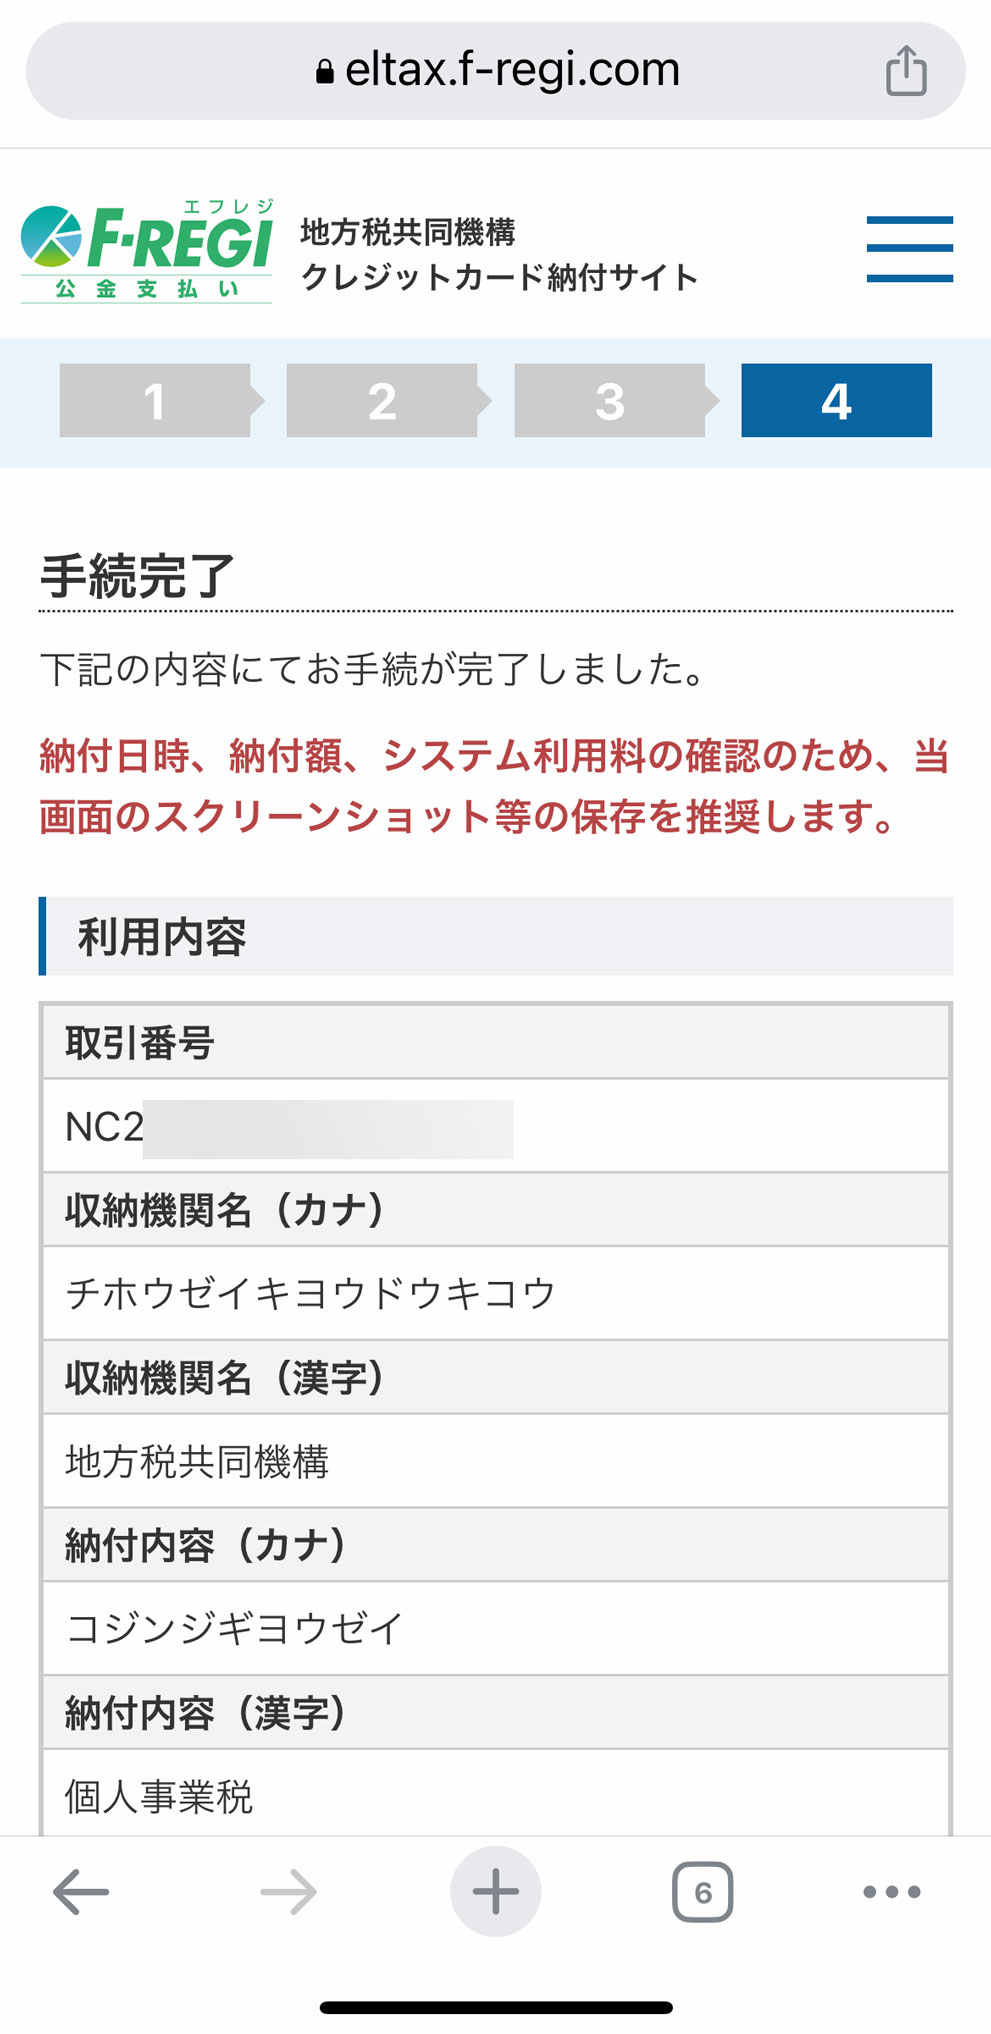Open a new tab with plus button
This screenshot has height=2034, width=991.
(495, 1891)
